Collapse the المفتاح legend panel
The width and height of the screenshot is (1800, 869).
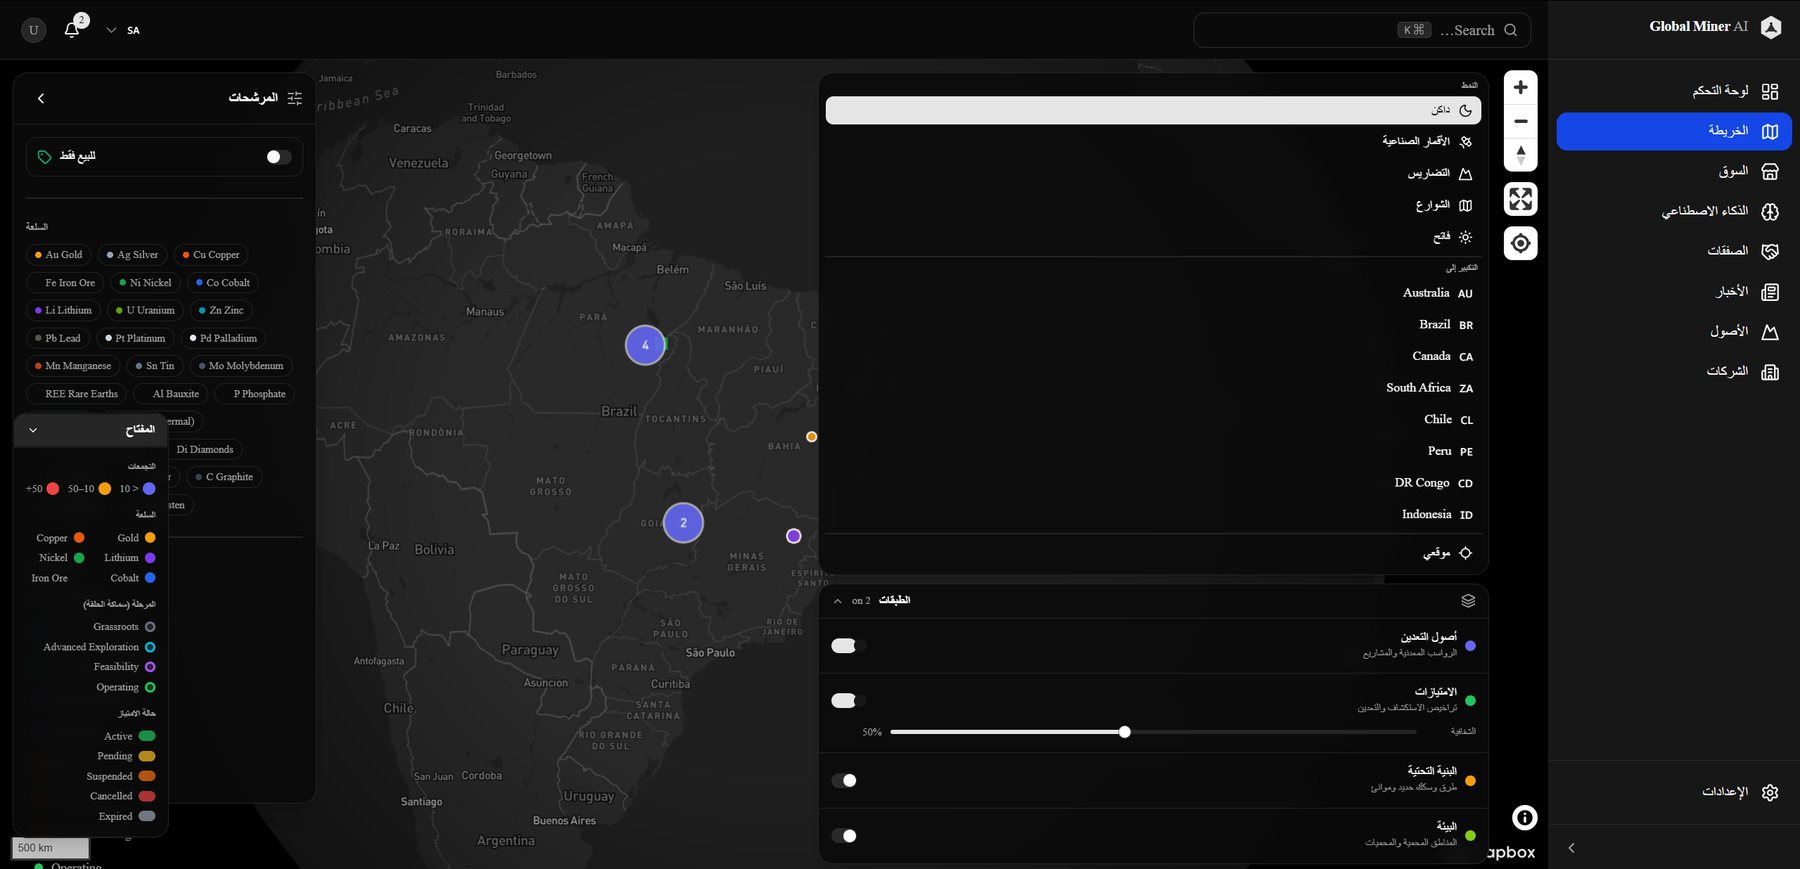(x=33, y=430)
